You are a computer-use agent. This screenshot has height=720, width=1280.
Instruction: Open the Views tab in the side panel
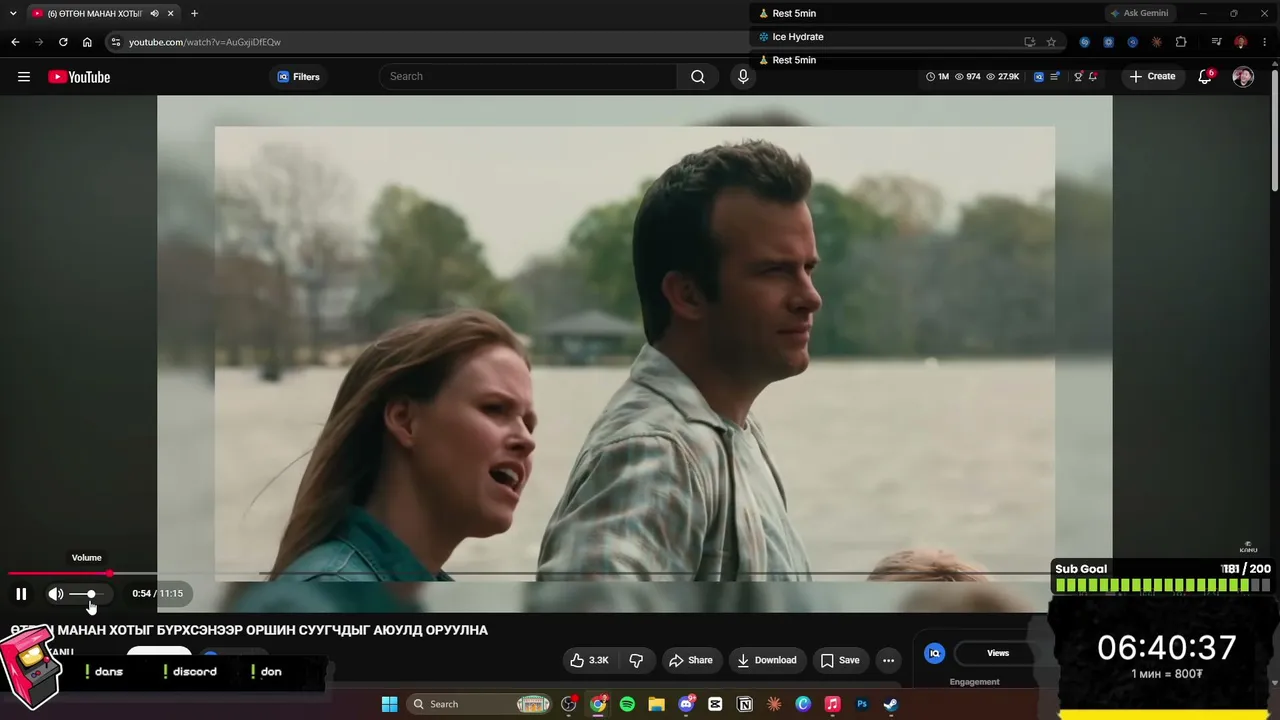pos(998,653)
